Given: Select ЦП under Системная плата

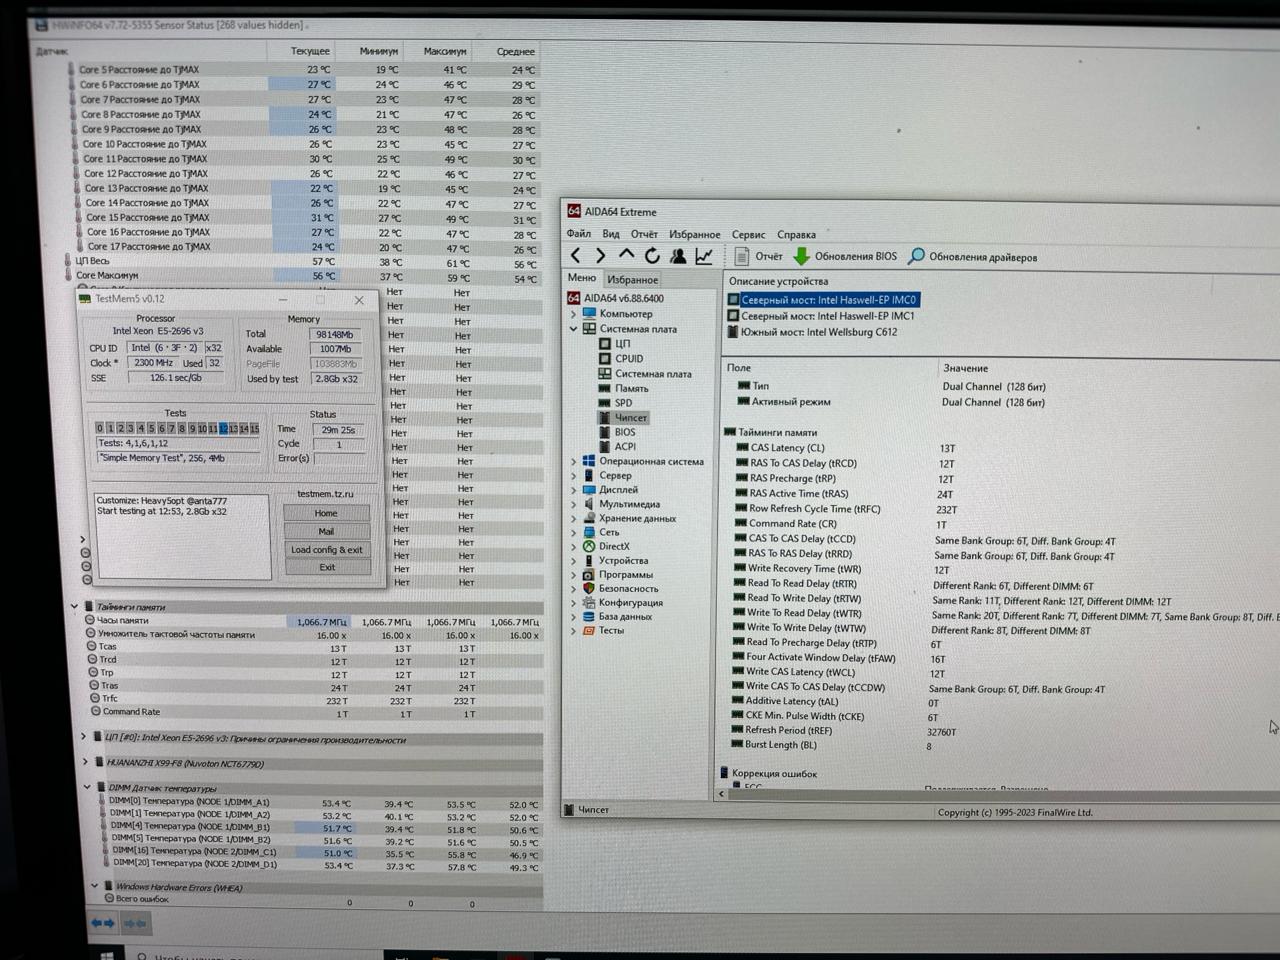Looking at the screenshot, I should pyautogui.click(x=614, y=344).
